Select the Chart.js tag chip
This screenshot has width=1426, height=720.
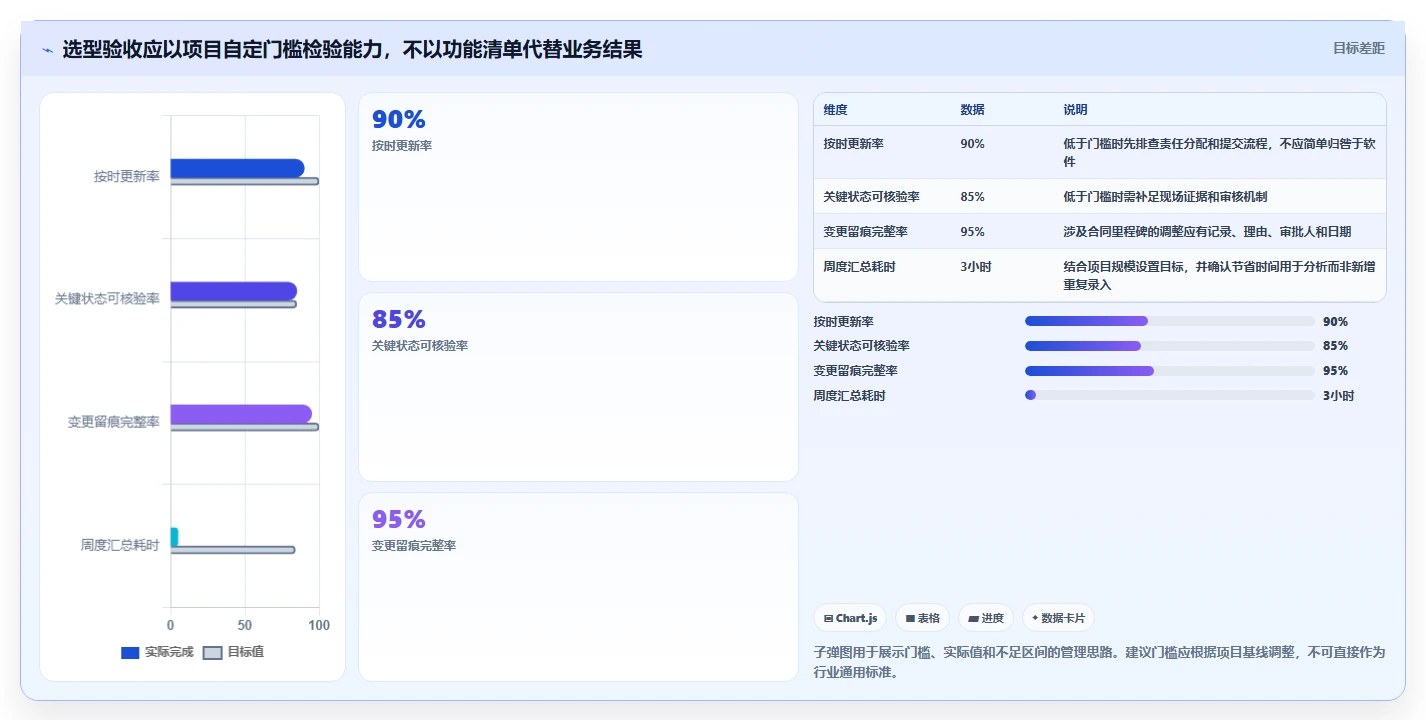click(850, 618)
